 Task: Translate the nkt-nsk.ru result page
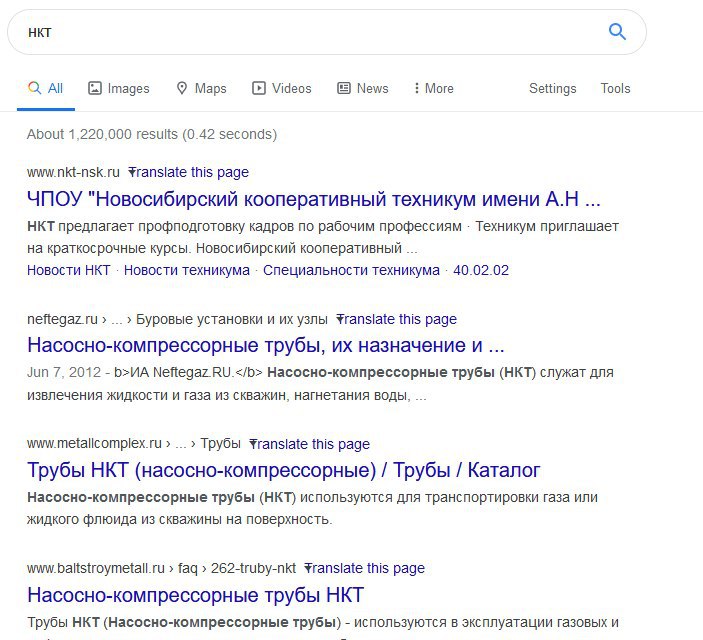click(191, 172)
